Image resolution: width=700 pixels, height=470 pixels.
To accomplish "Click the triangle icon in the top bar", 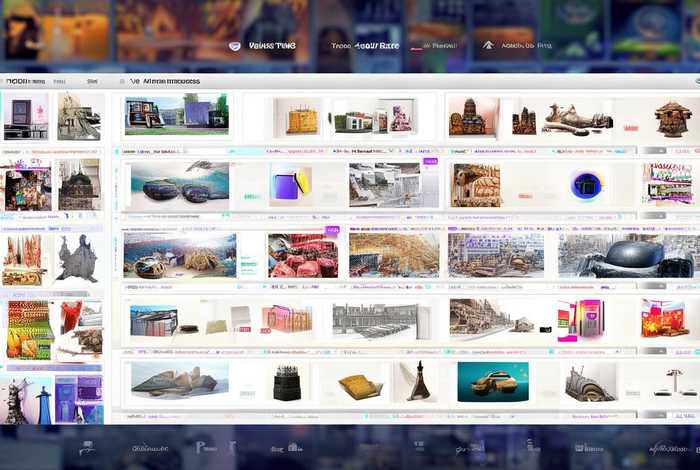I will [x=488, y=45].
